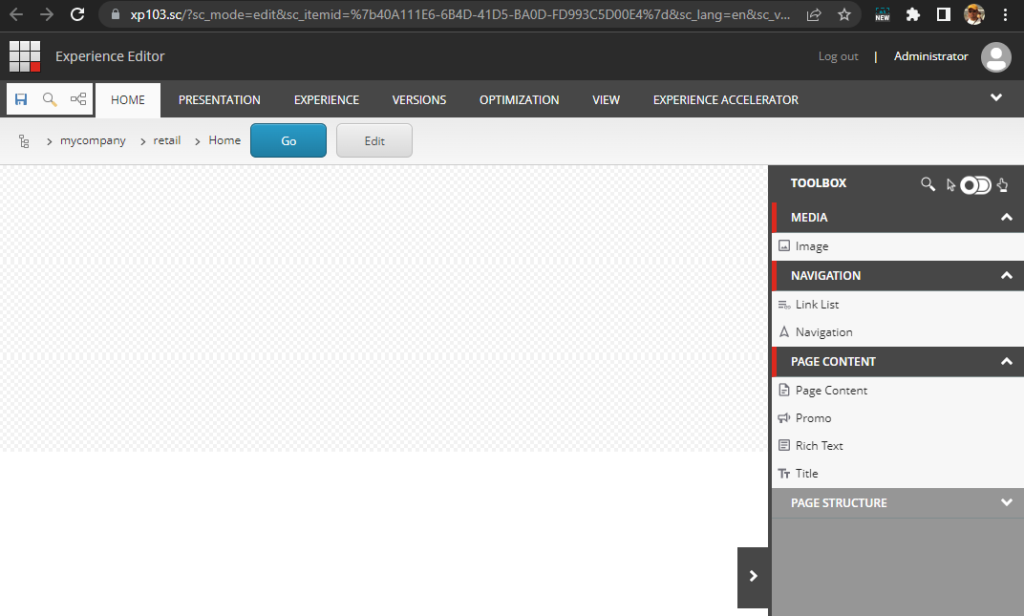The width and height of the screenshot is (1024, 616).
Task: Collapse the ribbon with the chevron
Action: 996,97
